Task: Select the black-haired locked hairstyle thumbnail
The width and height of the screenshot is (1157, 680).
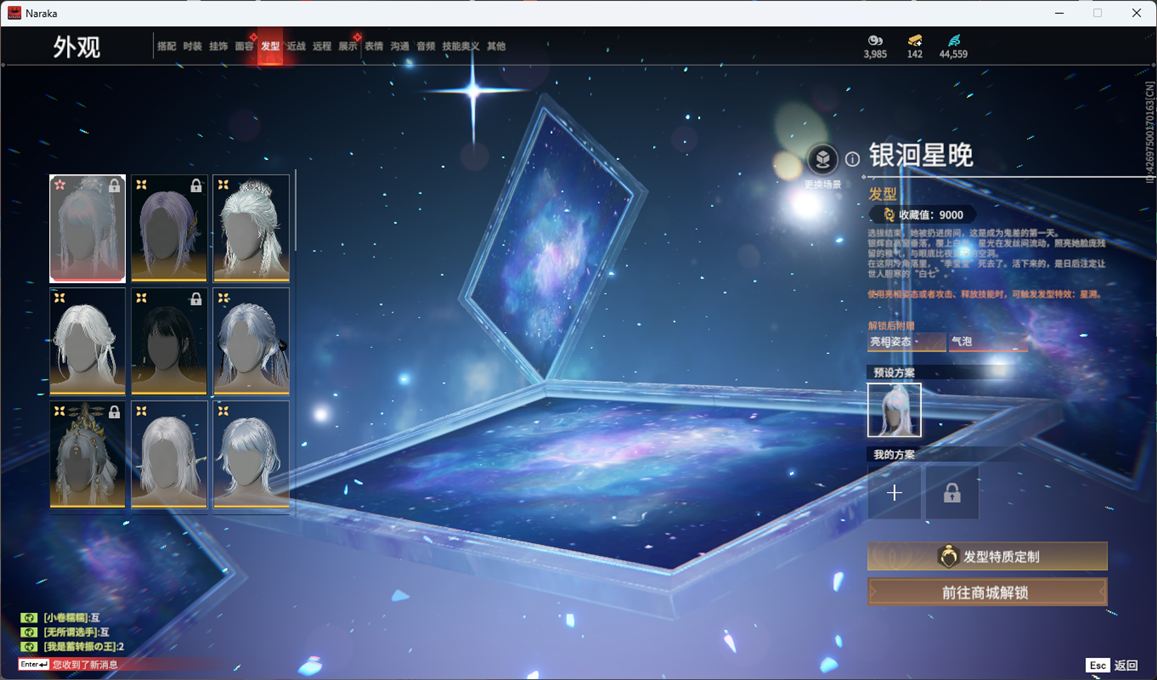Action: pos(169,341)
